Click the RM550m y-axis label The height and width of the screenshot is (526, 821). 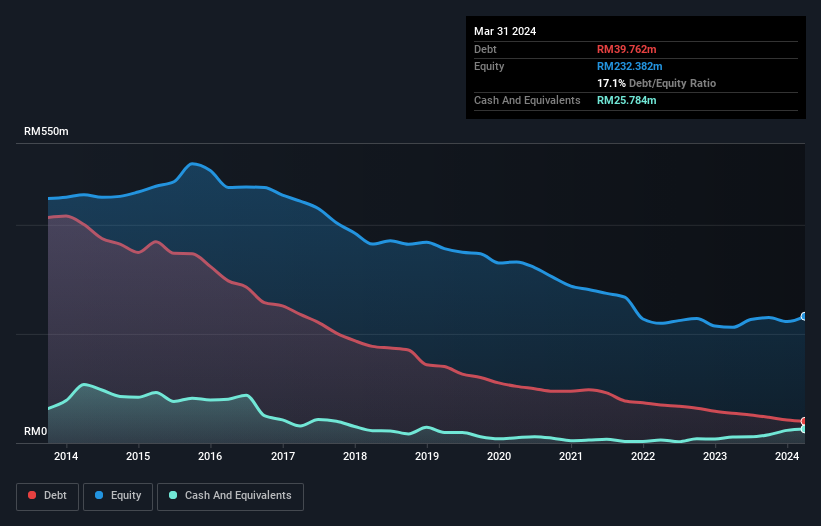coord(46,131)
